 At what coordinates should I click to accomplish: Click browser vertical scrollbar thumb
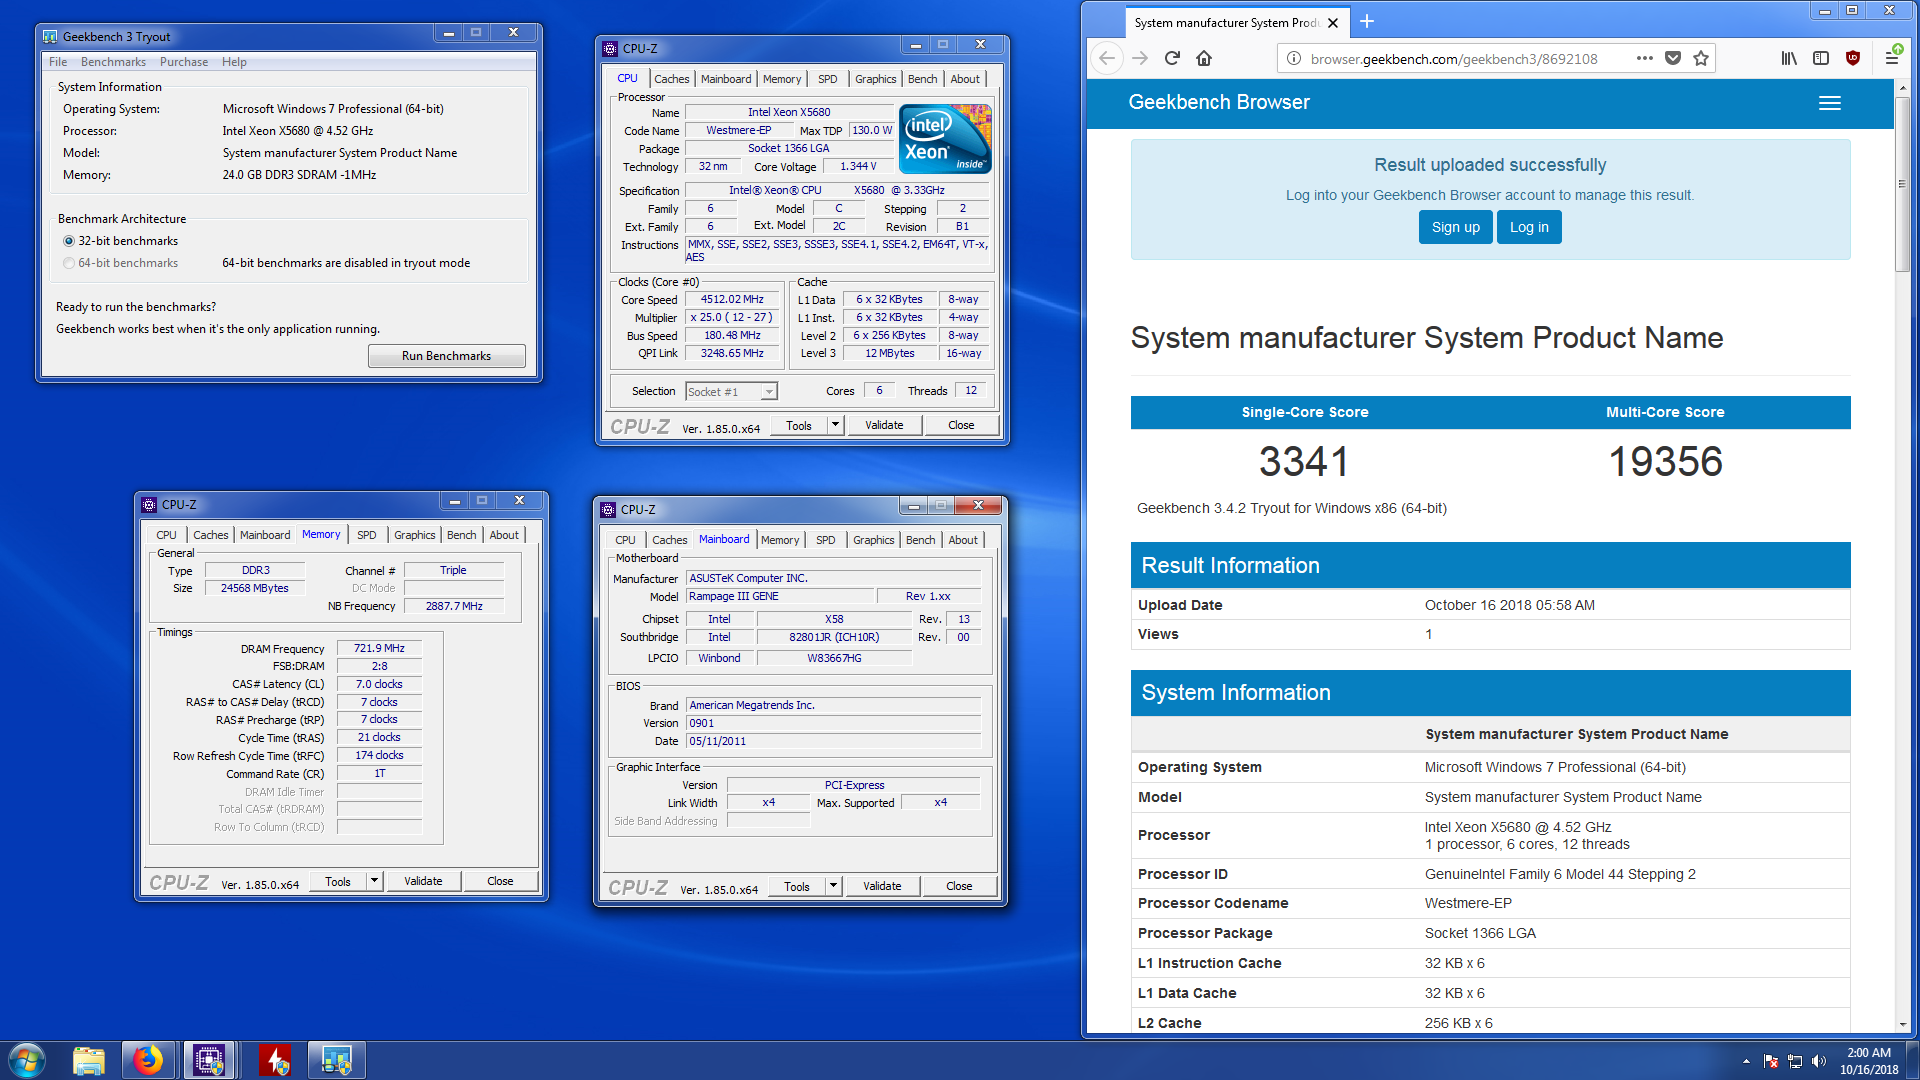[x=1902, y=183]
